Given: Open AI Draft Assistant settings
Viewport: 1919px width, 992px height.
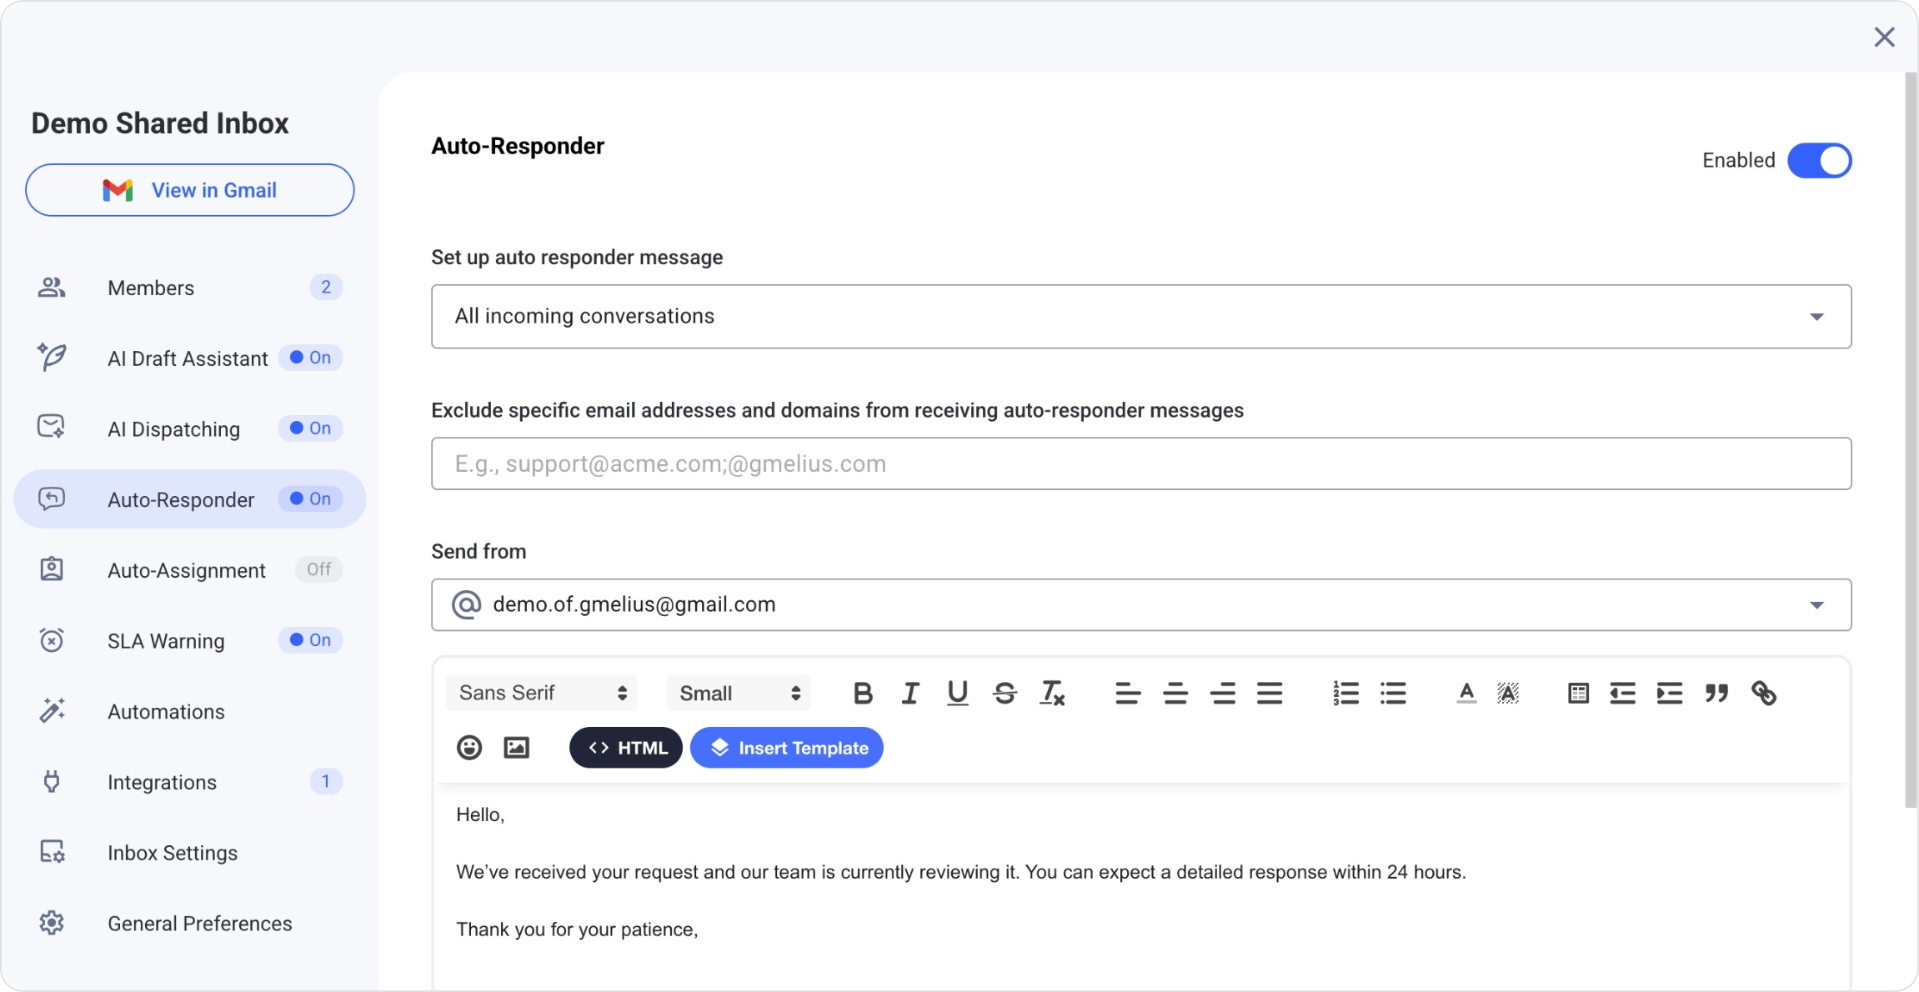Looking at the screenshot, I should pos(190,358).
